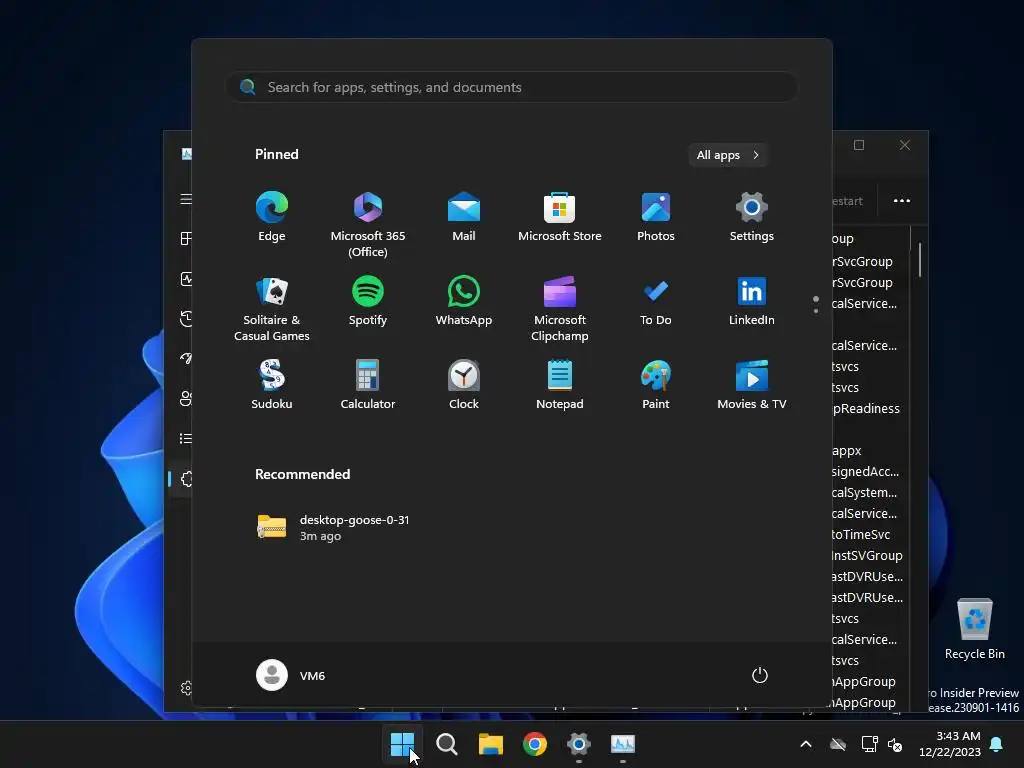1024x768 pixels.
Task: Open Calculator
Action: (368, 385)
